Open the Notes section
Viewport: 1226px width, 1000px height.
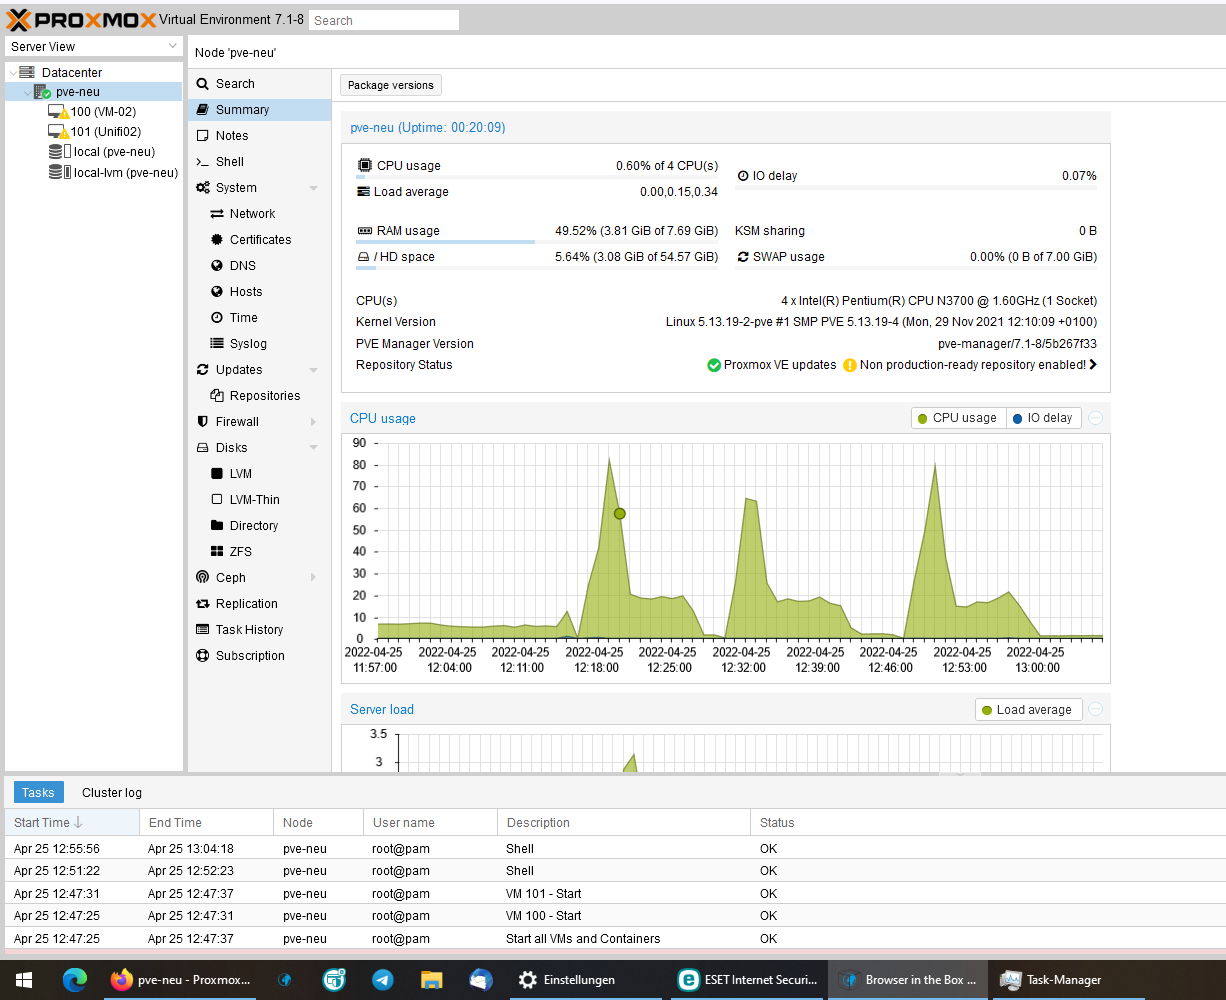pos(259,136)
